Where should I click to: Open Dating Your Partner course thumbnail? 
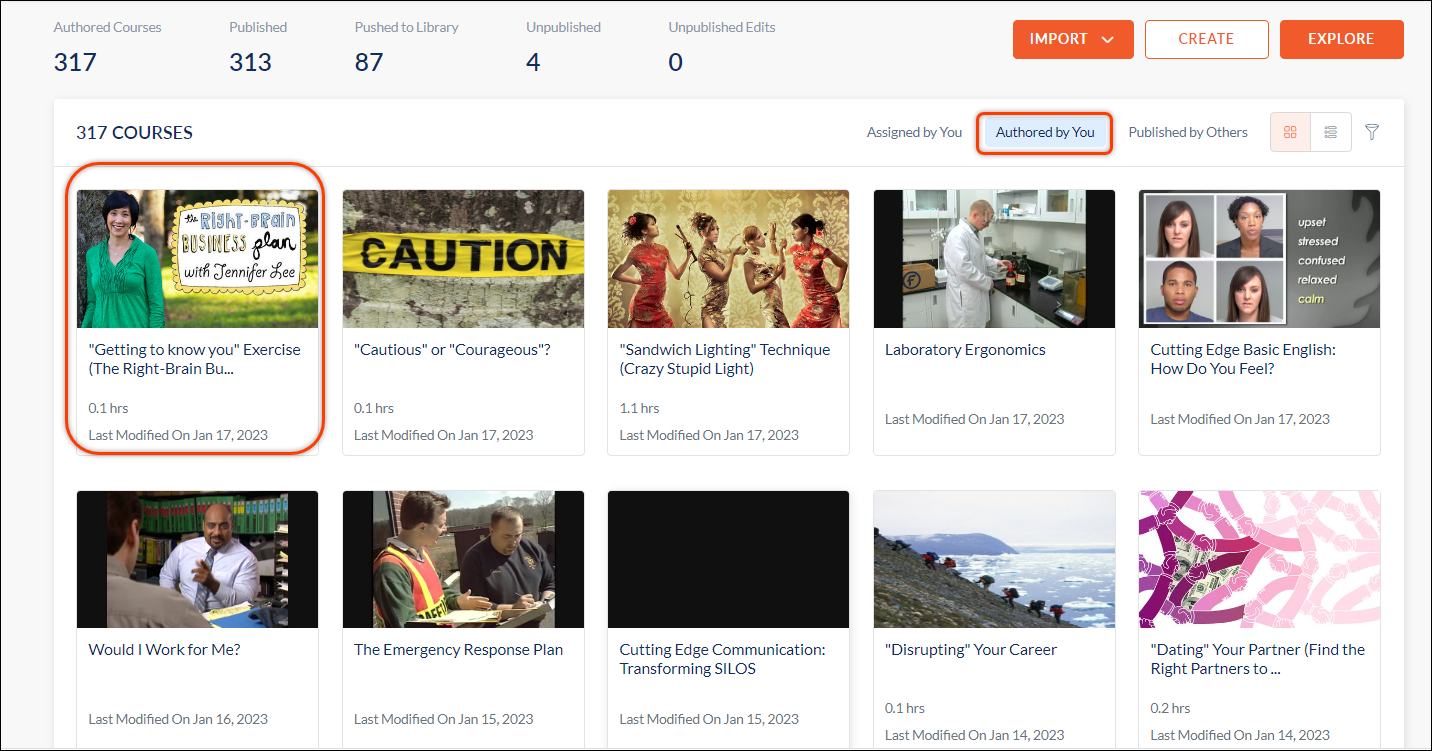(x=1259, y=559)
